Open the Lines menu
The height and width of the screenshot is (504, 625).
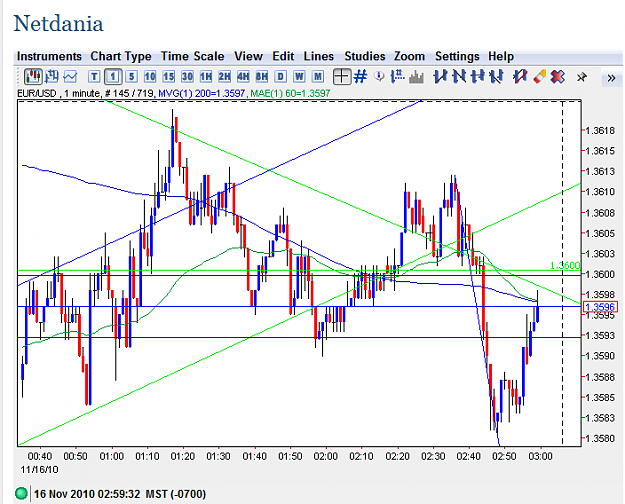pos(318,56)
